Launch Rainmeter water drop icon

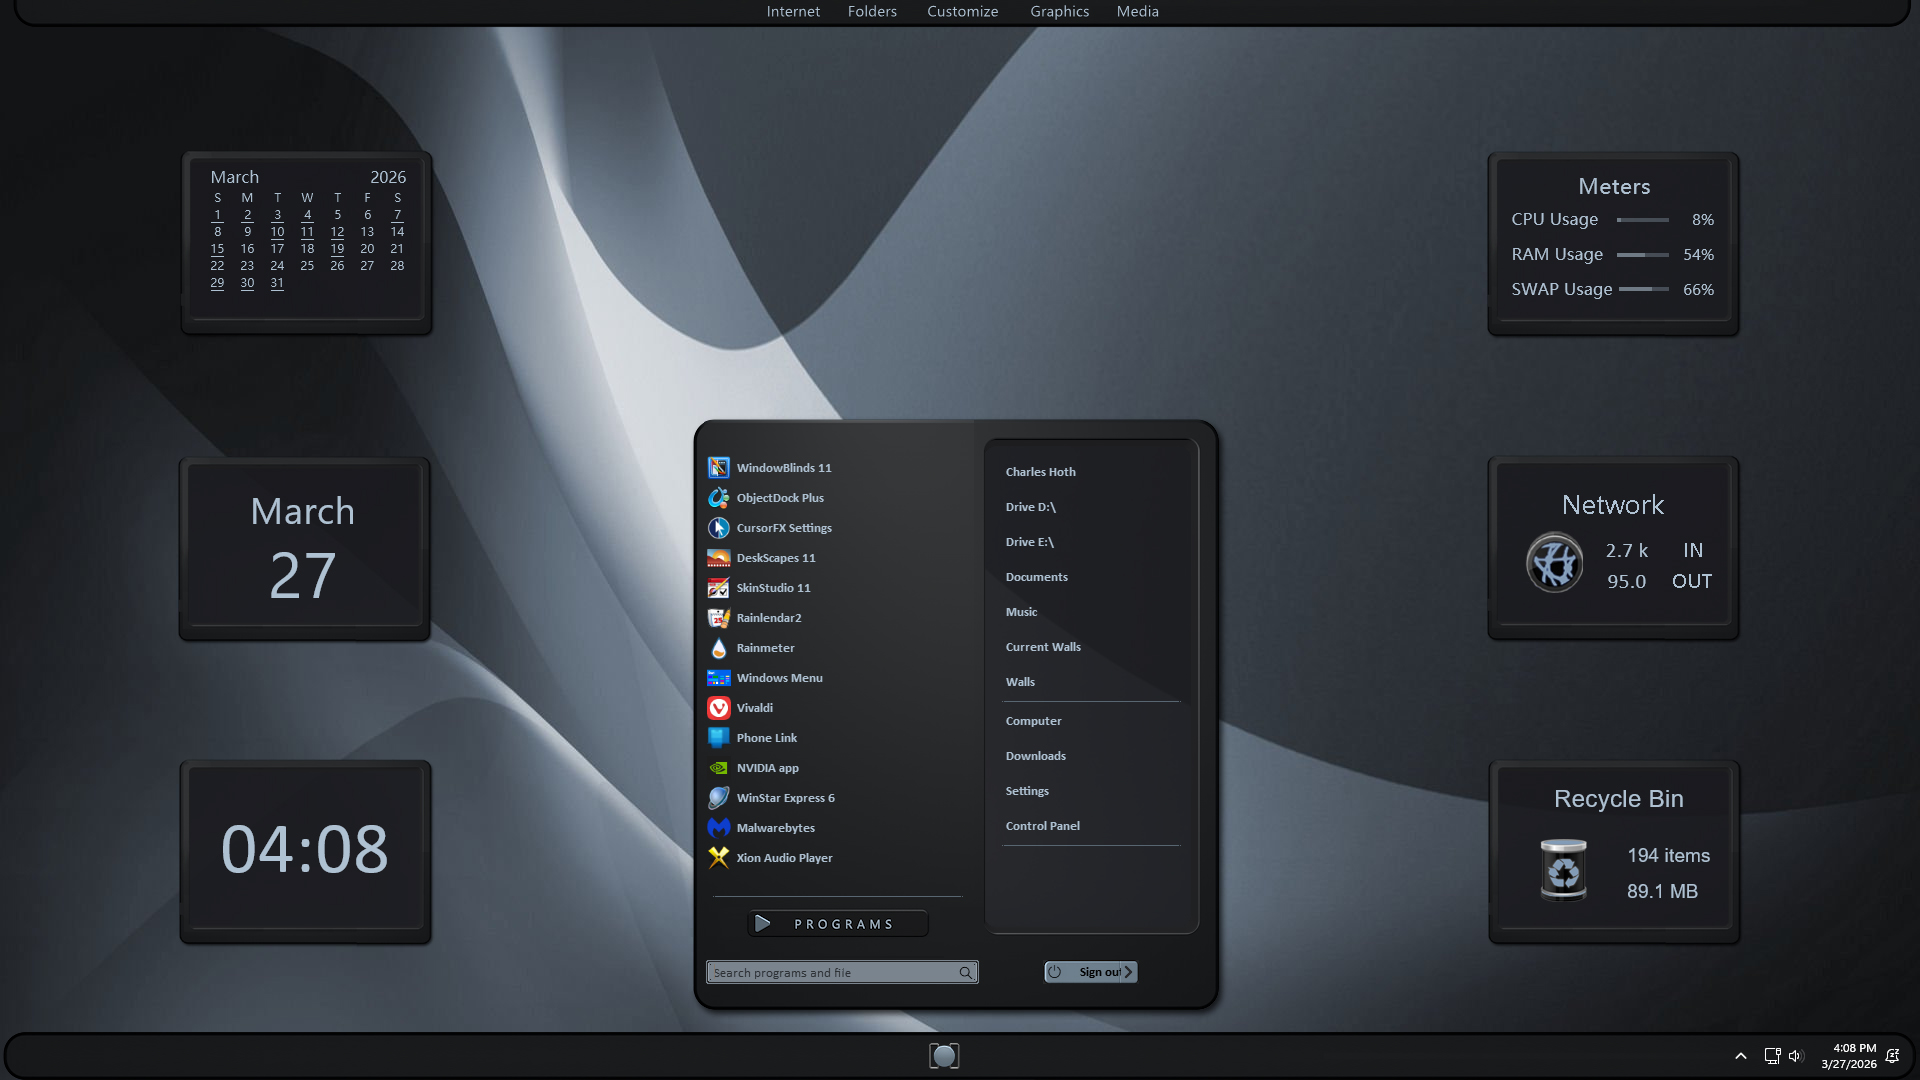click(x=718, y=648)
